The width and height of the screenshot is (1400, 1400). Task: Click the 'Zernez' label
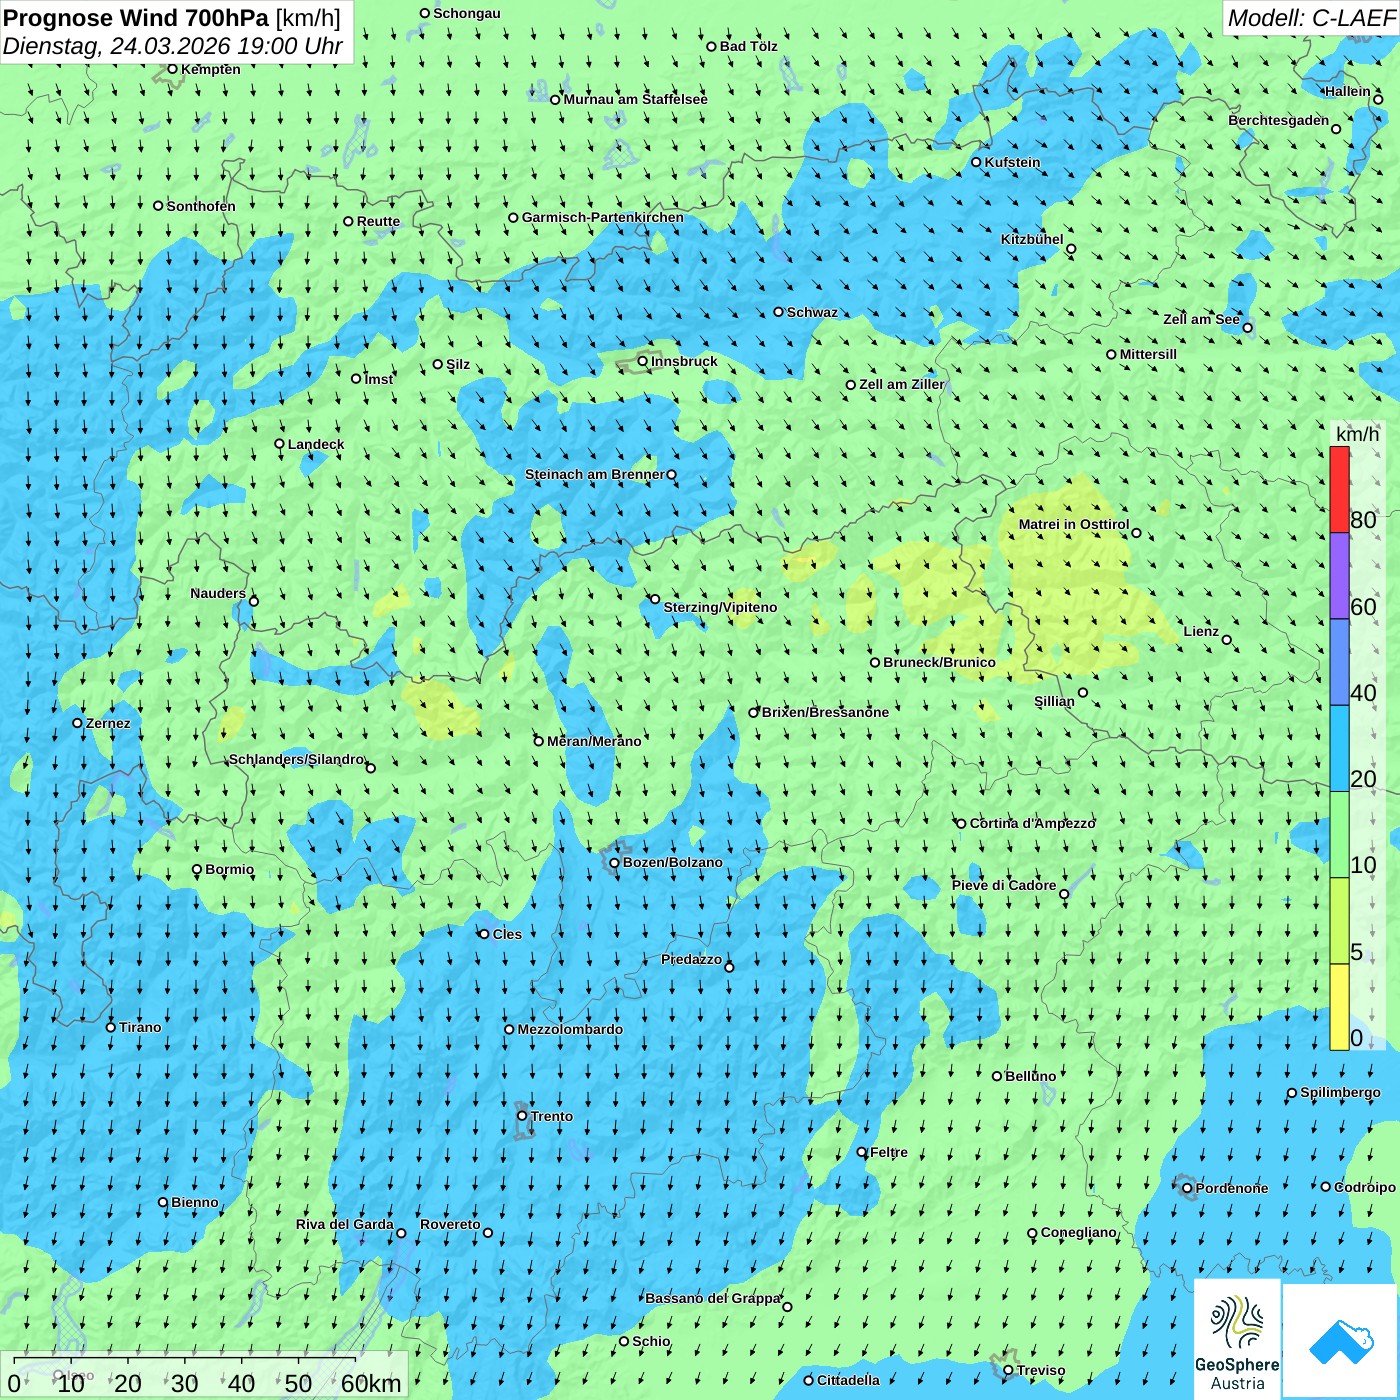(108, 723)
